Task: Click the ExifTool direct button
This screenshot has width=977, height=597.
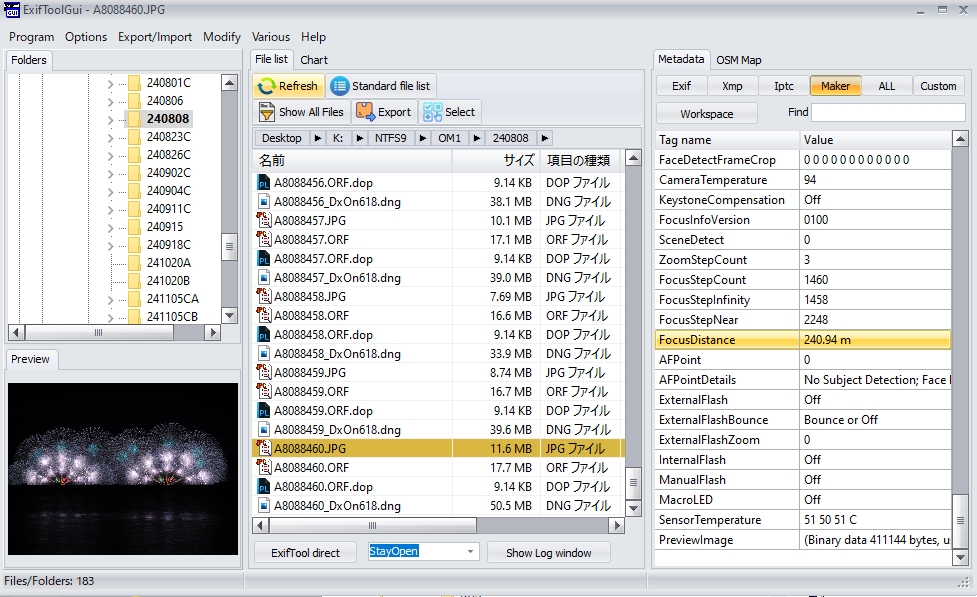Action: pos(305,553)
